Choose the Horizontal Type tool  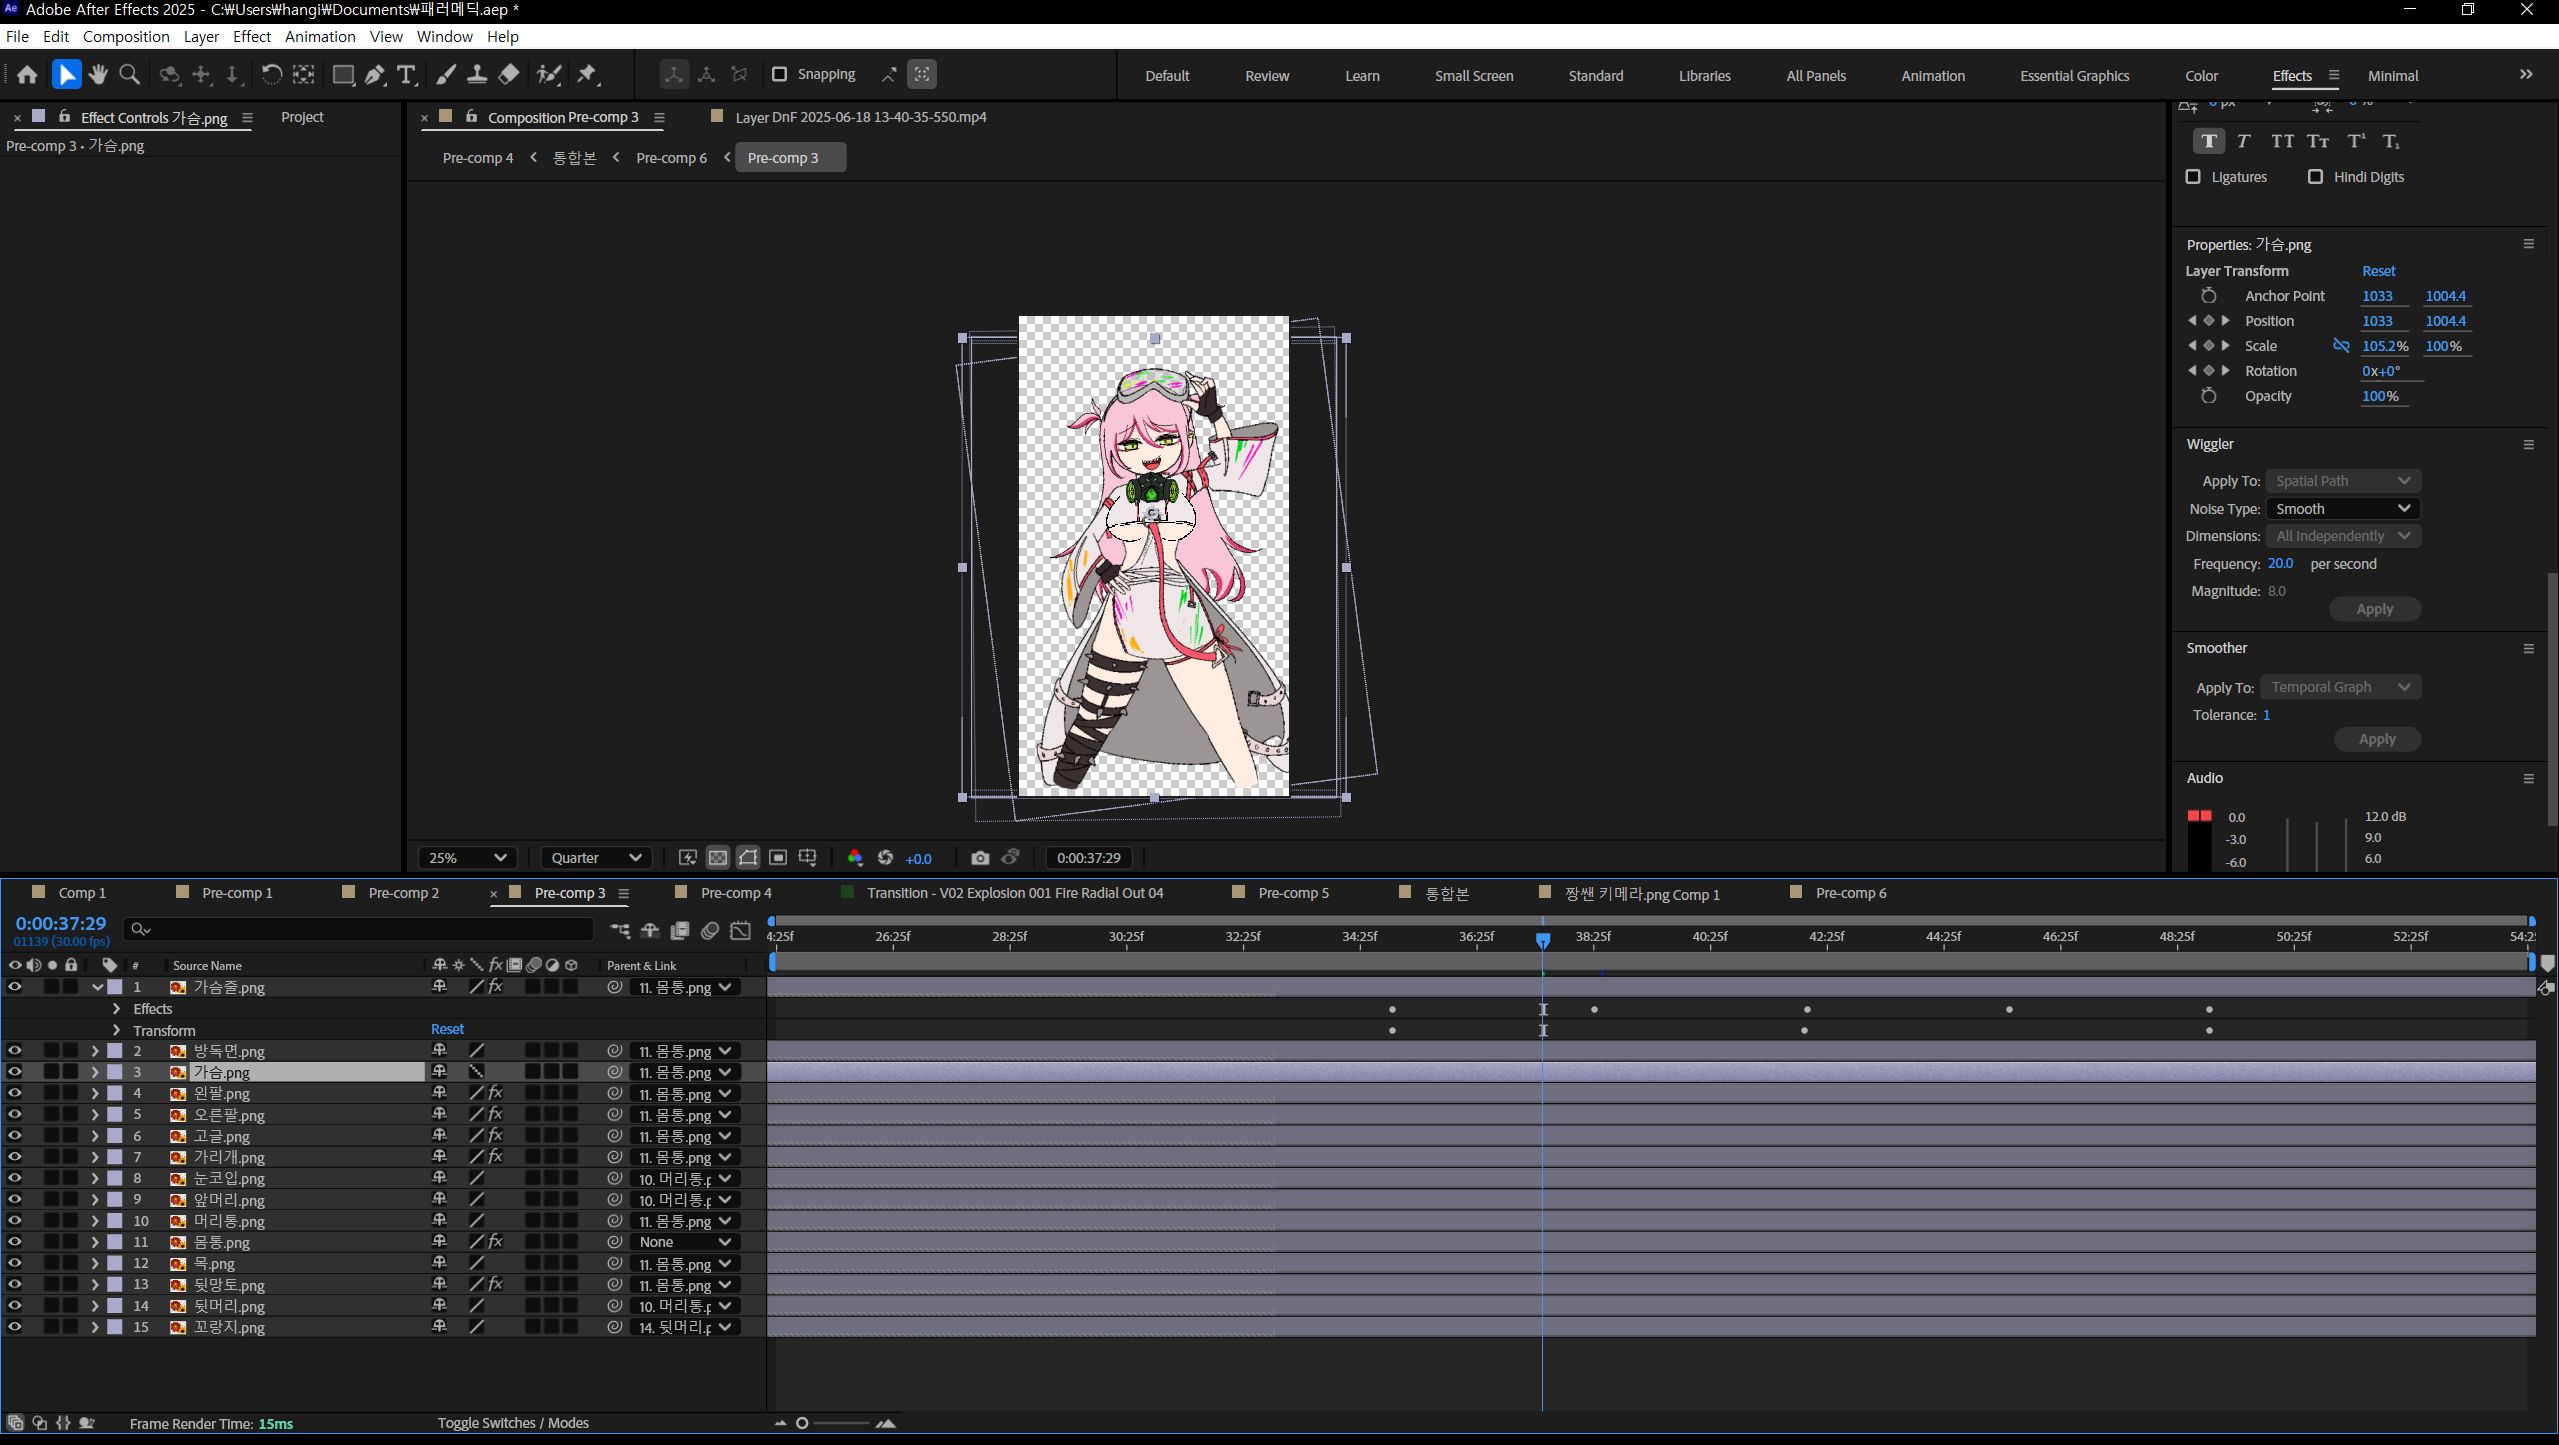coord(406,75)
